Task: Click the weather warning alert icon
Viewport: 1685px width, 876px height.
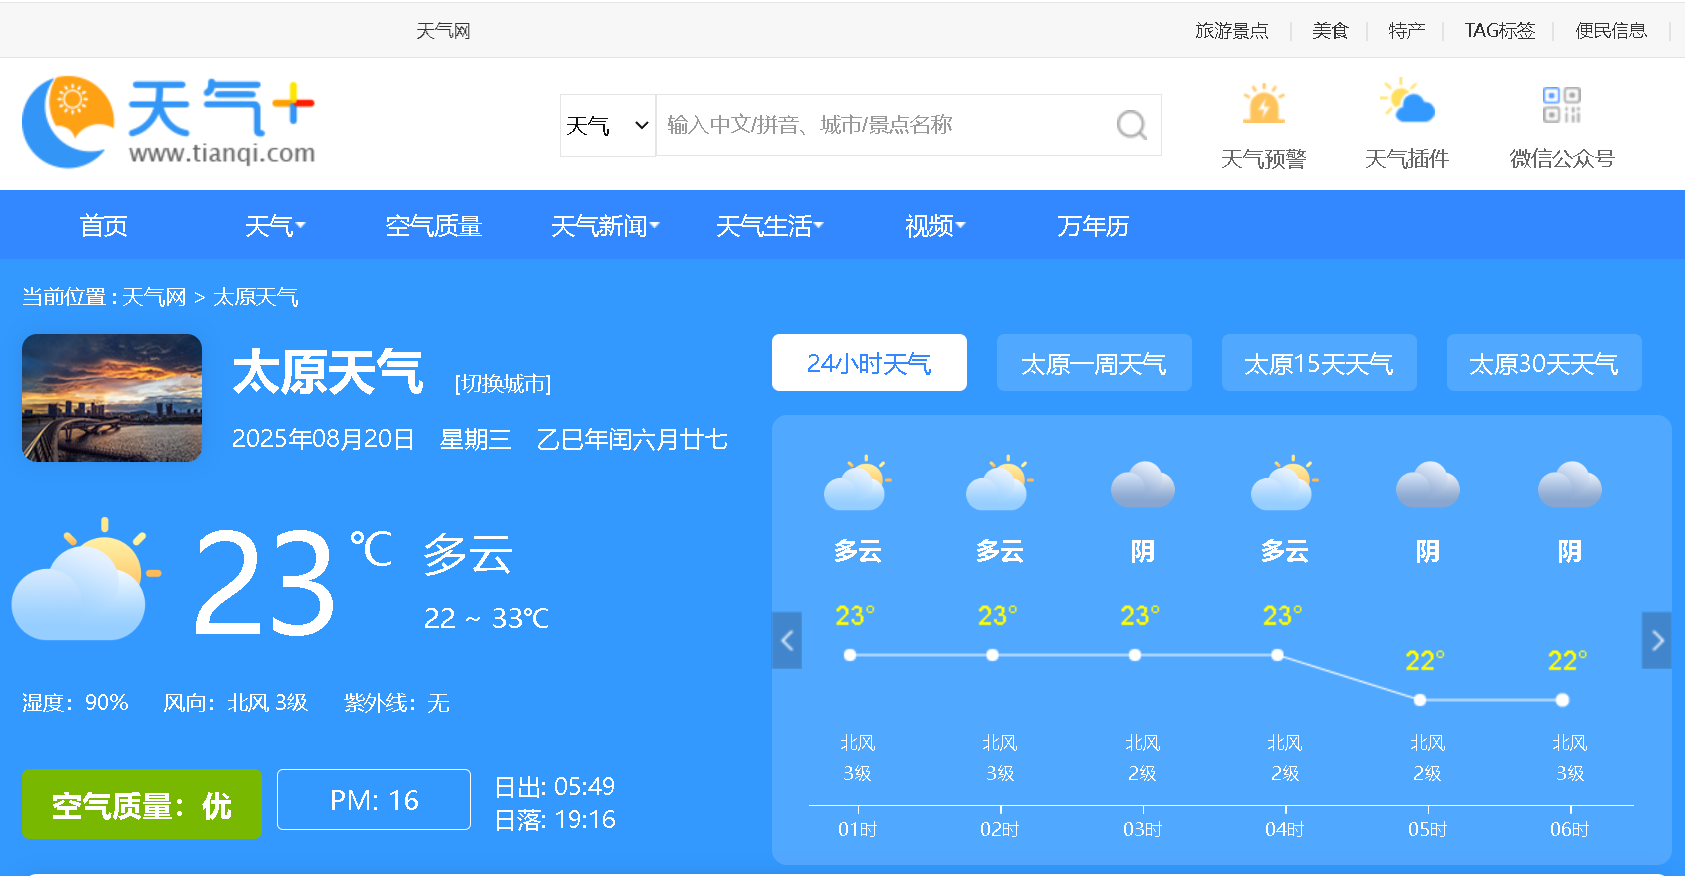Action: (x=1263, y=105)
